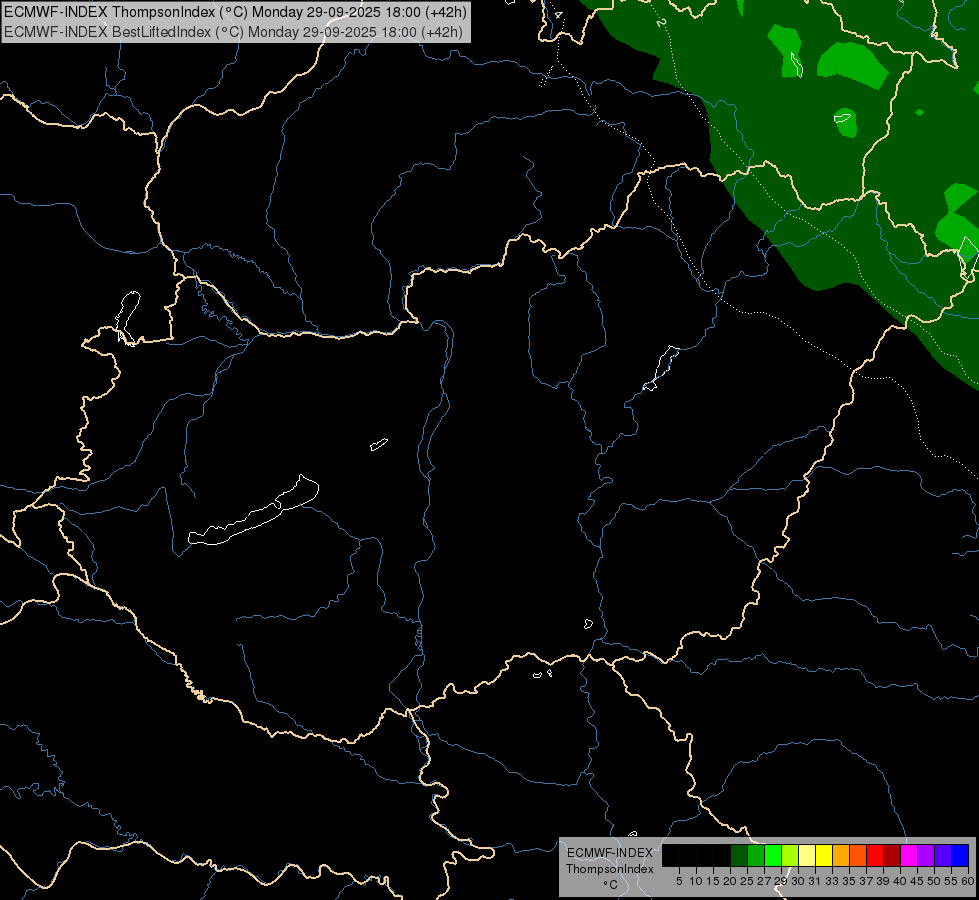
Task: Click legend tick value 10
Action: pos(697,881)
